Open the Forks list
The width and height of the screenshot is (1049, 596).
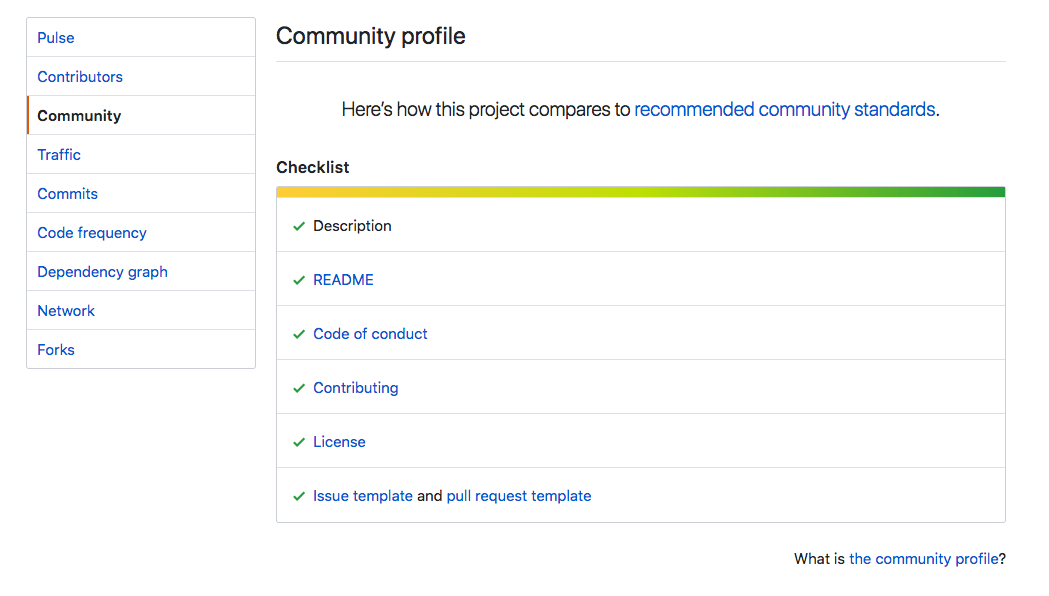56,350
